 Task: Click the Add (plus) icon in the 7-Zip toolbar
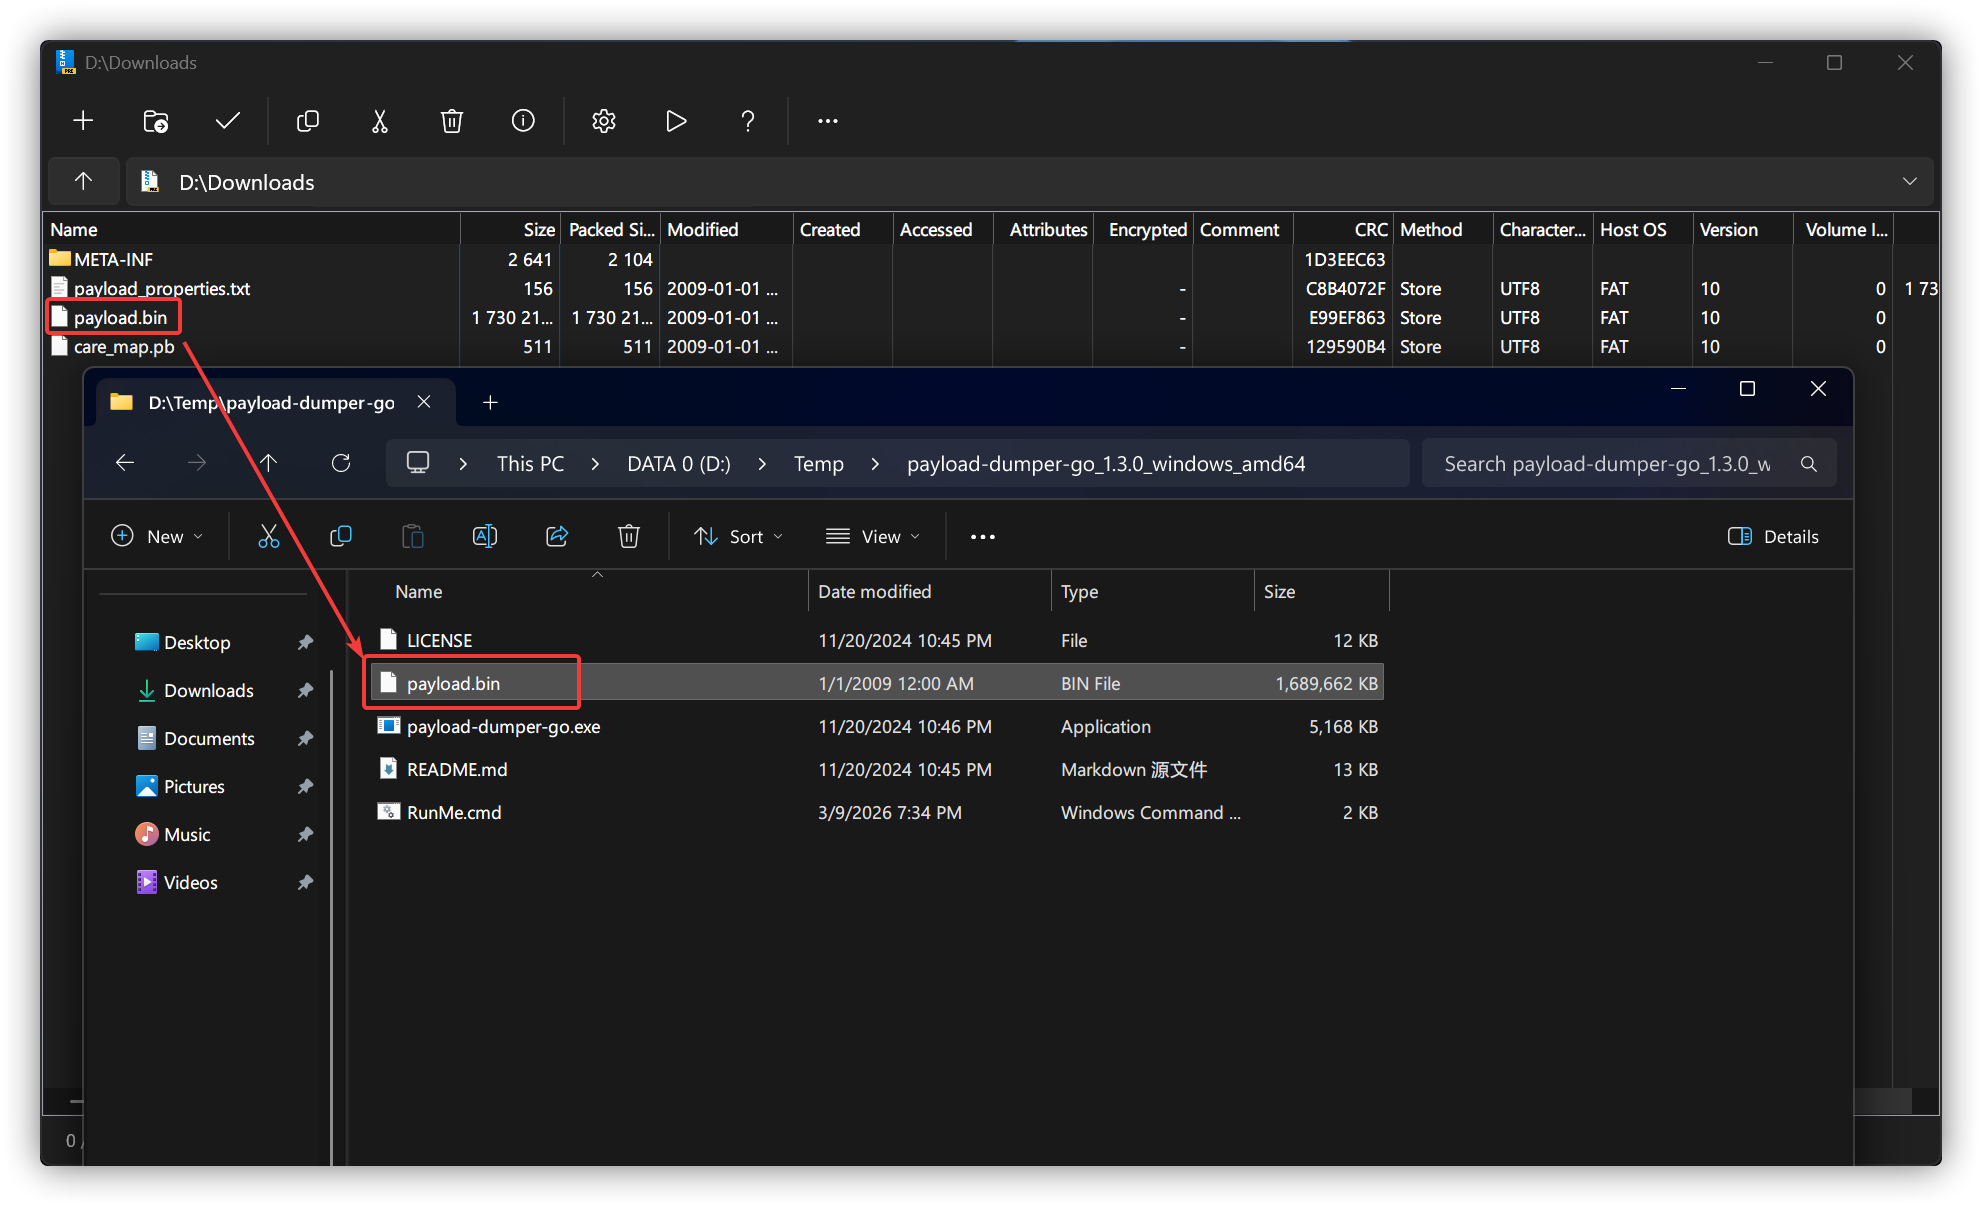[x=83, y=121]
